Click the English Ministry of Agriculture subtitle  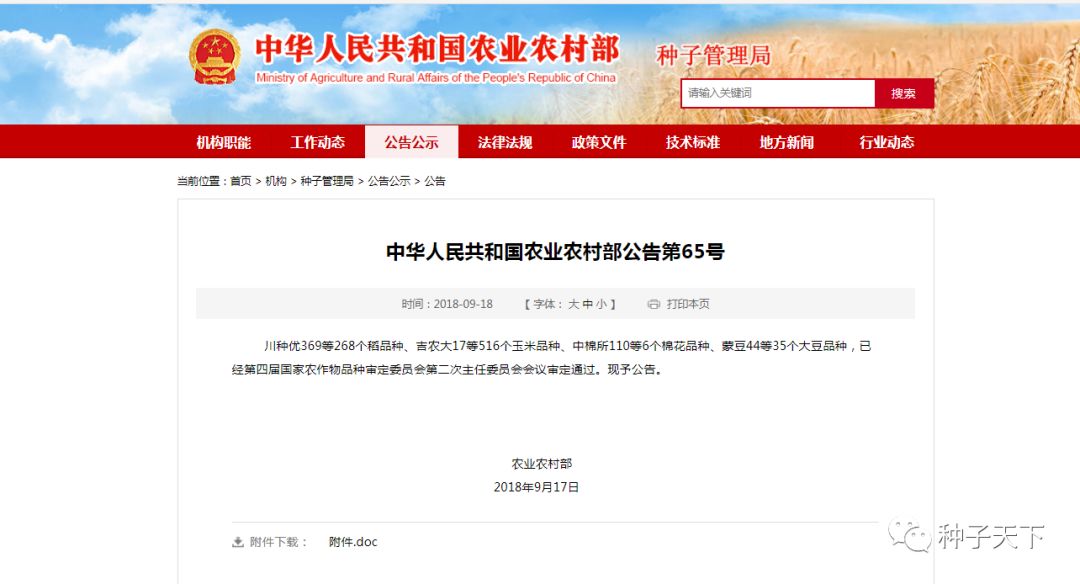pos(436,78)
